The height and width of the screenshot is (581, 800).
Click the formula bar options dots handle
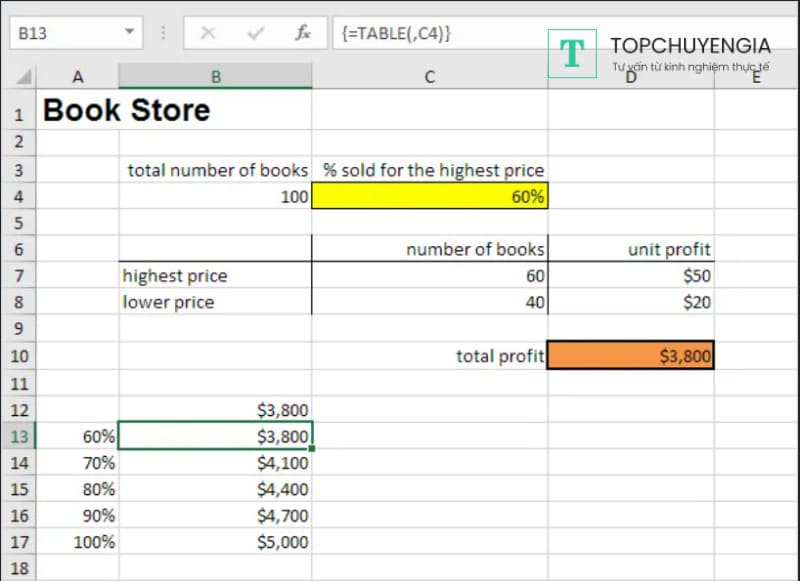[x=162, y=33]
